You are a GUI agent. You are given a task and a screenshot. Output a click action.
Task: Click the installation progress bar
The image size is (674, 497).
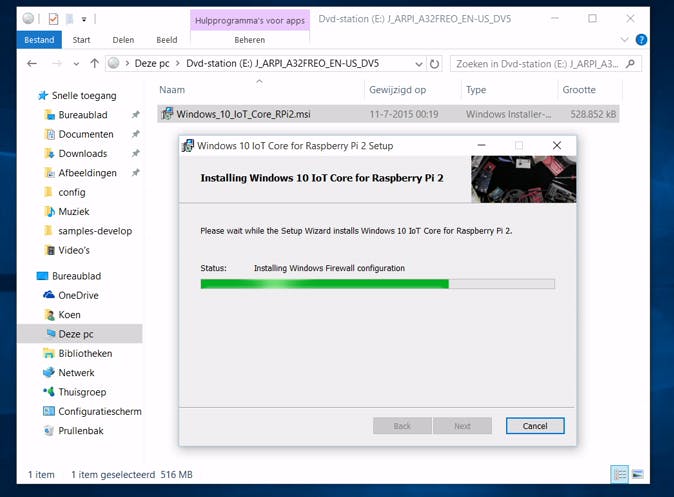point(377,284)
